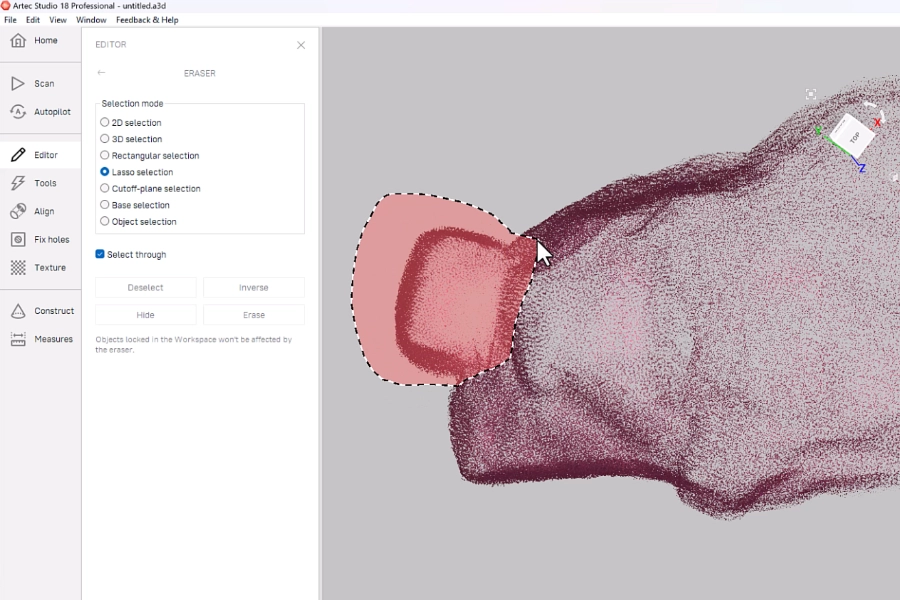Open the Home section icon
900x600 pixels.
pyautogui.click(x=18, y=41)
